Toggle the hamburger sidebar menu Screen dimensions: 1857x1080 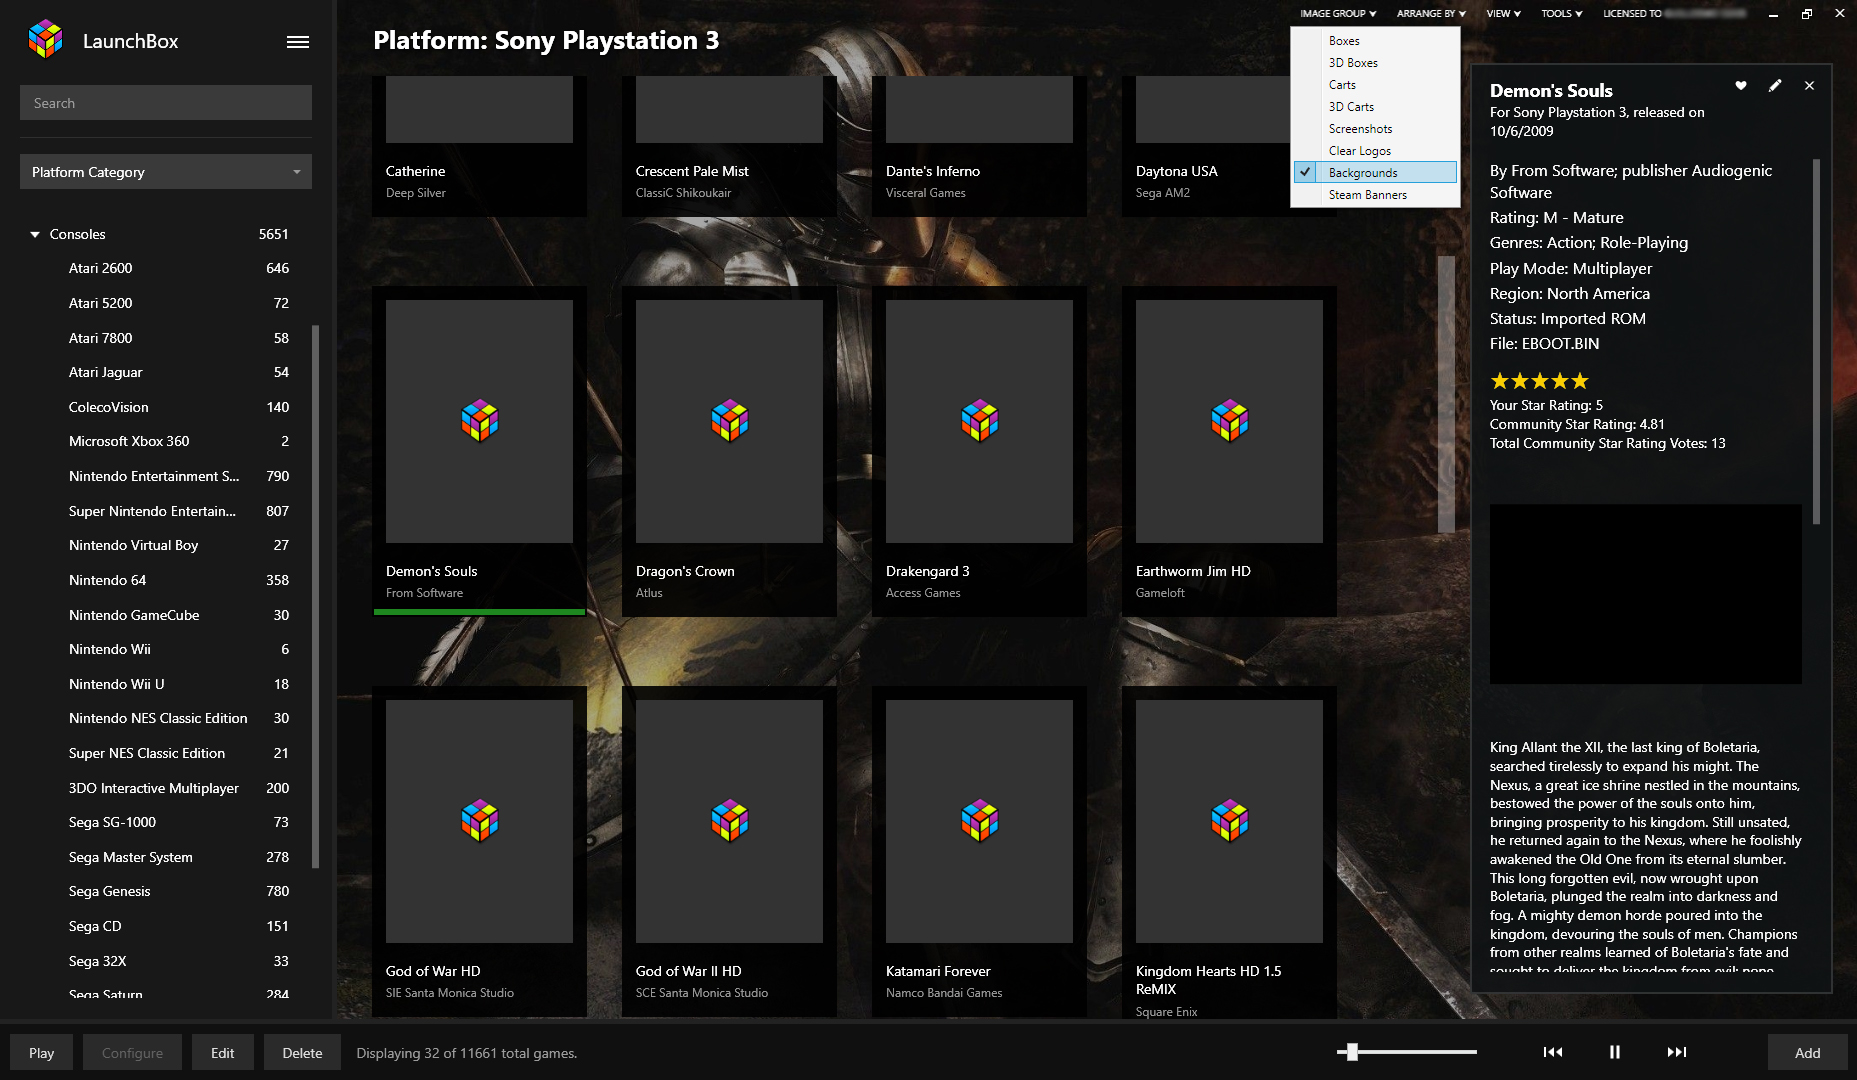(x=298, y=42)
